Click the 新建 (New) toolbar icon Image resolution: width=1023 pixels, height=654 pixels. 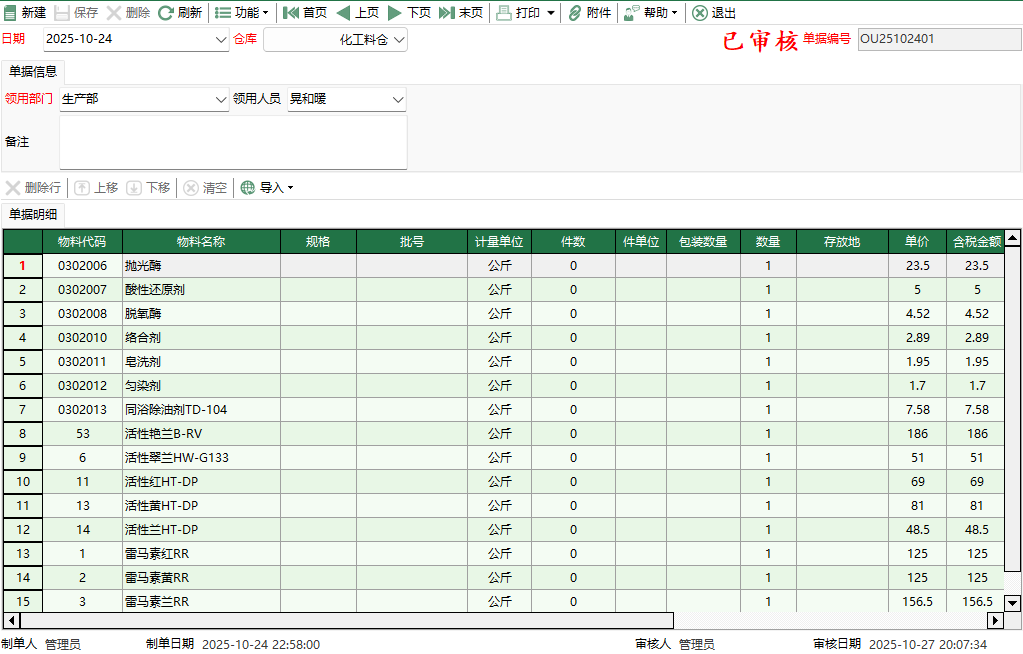10,13
